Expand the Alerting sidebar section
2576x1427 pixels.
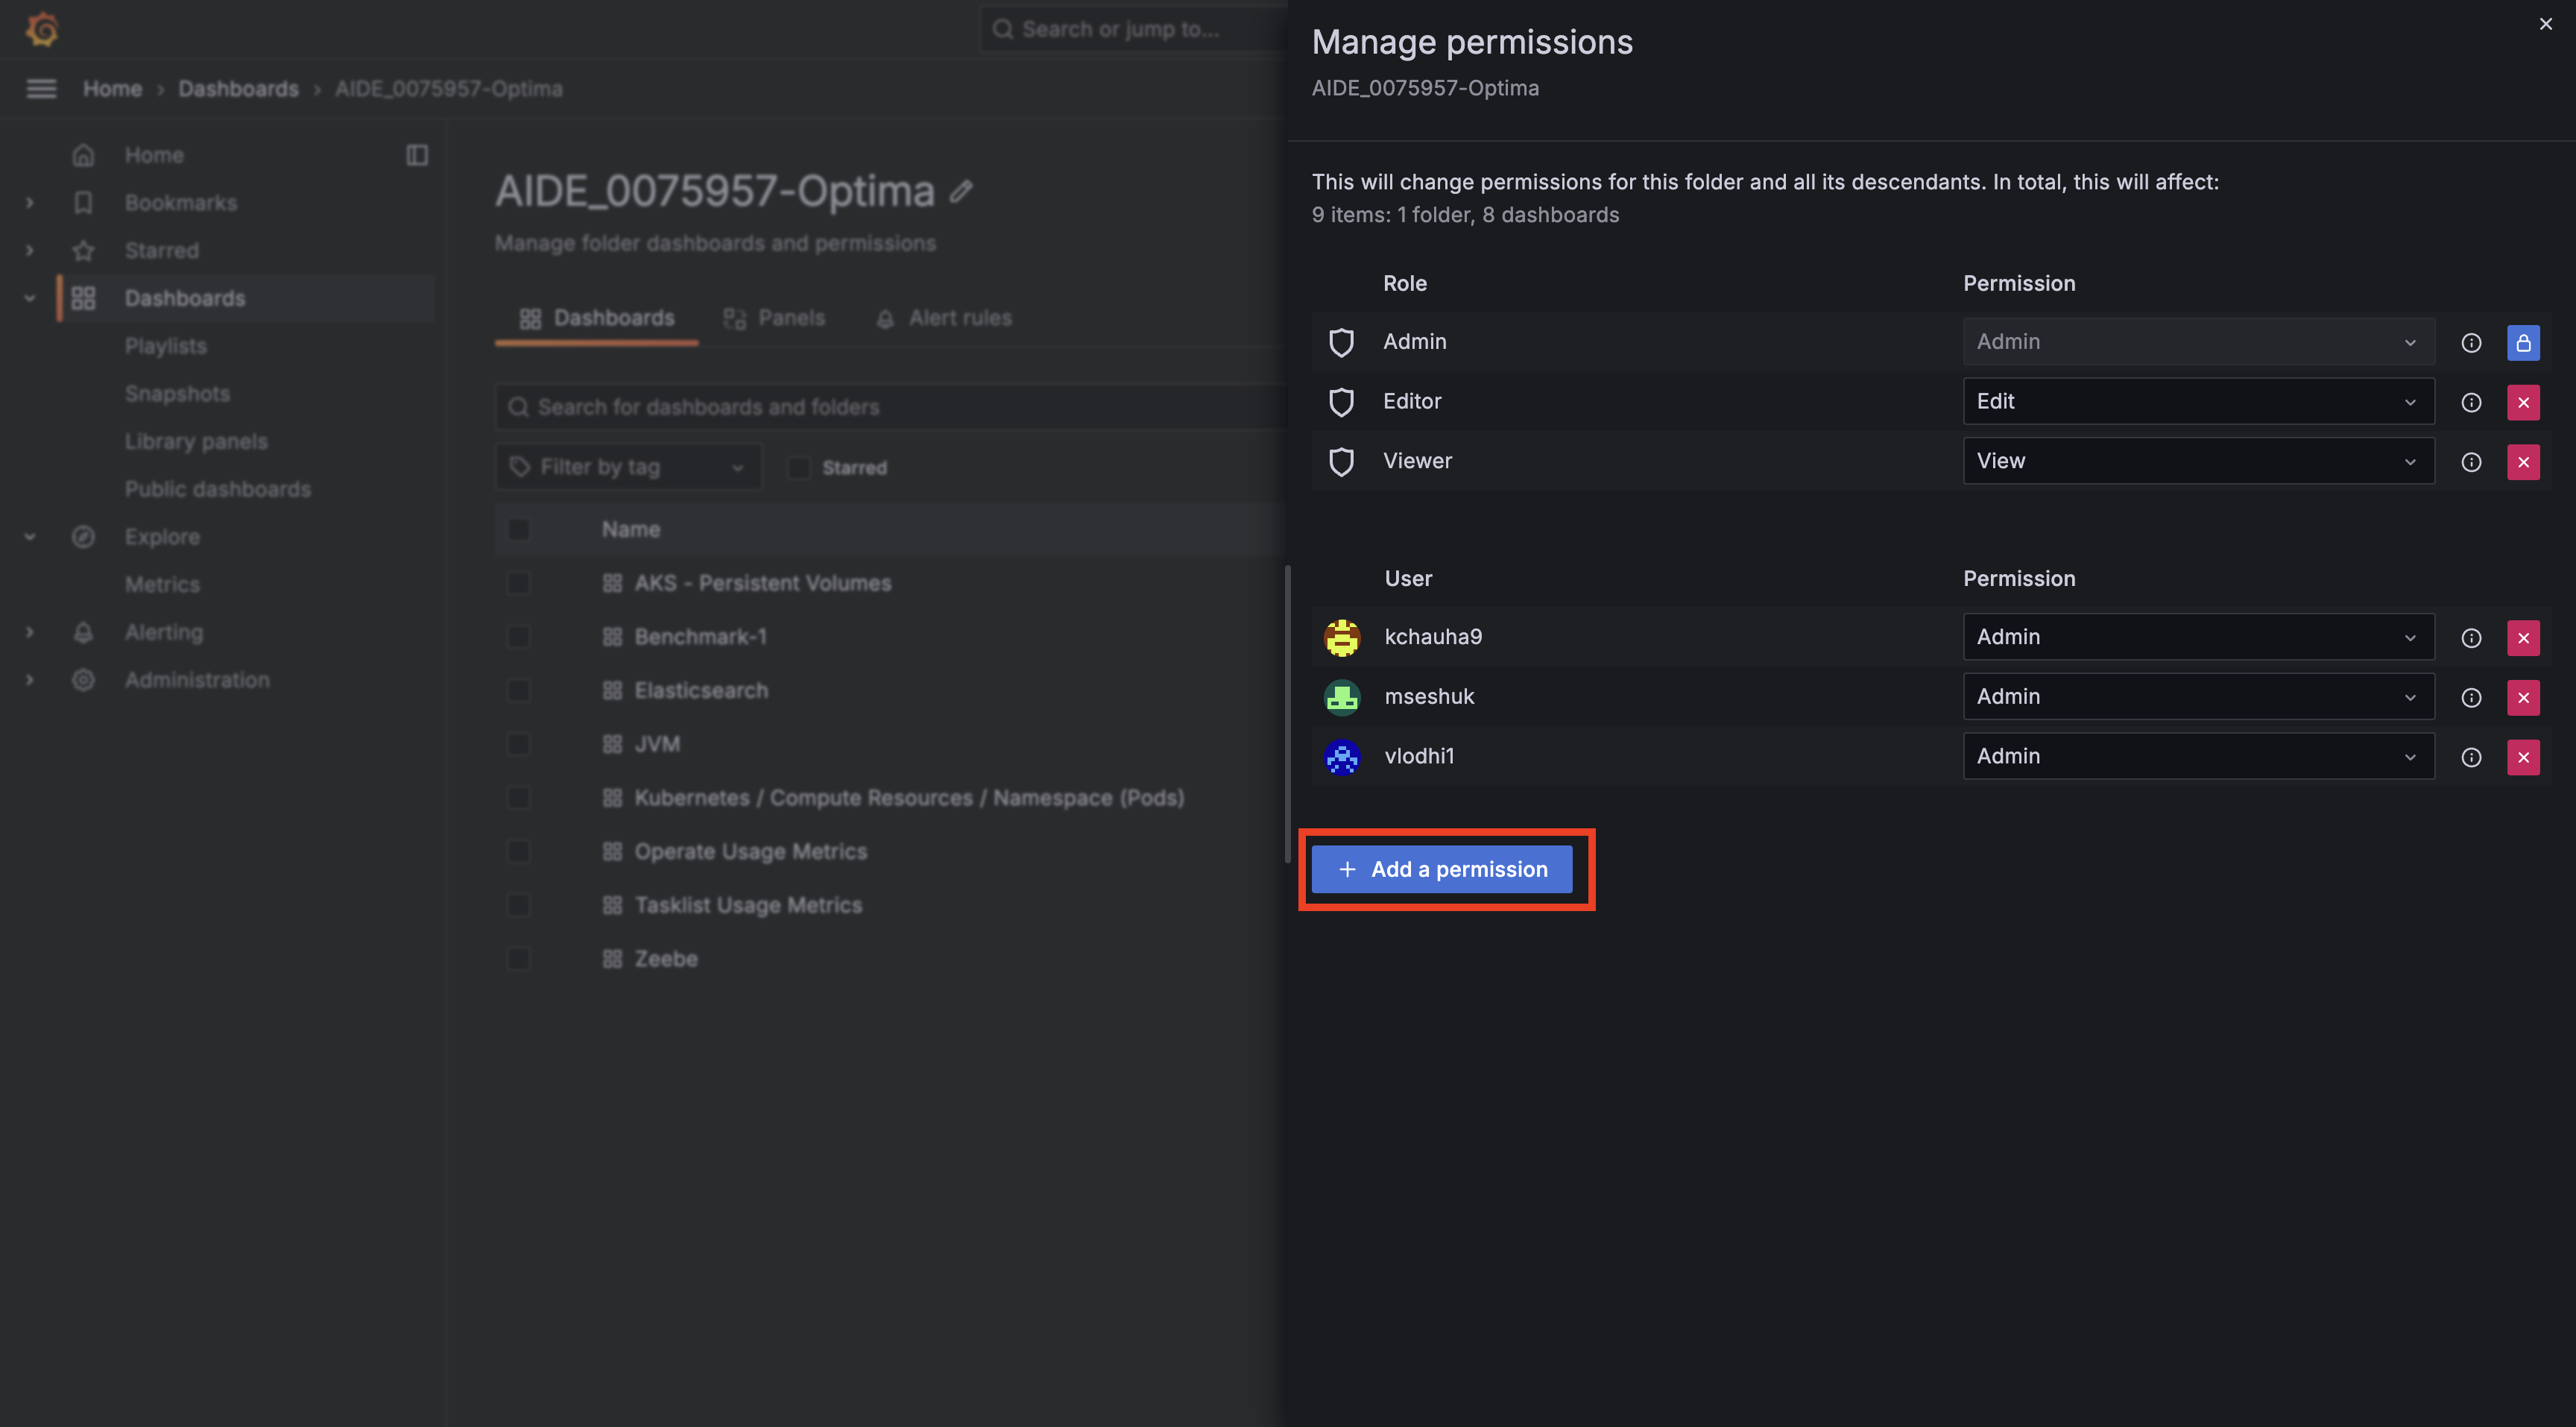coord(30,632)
